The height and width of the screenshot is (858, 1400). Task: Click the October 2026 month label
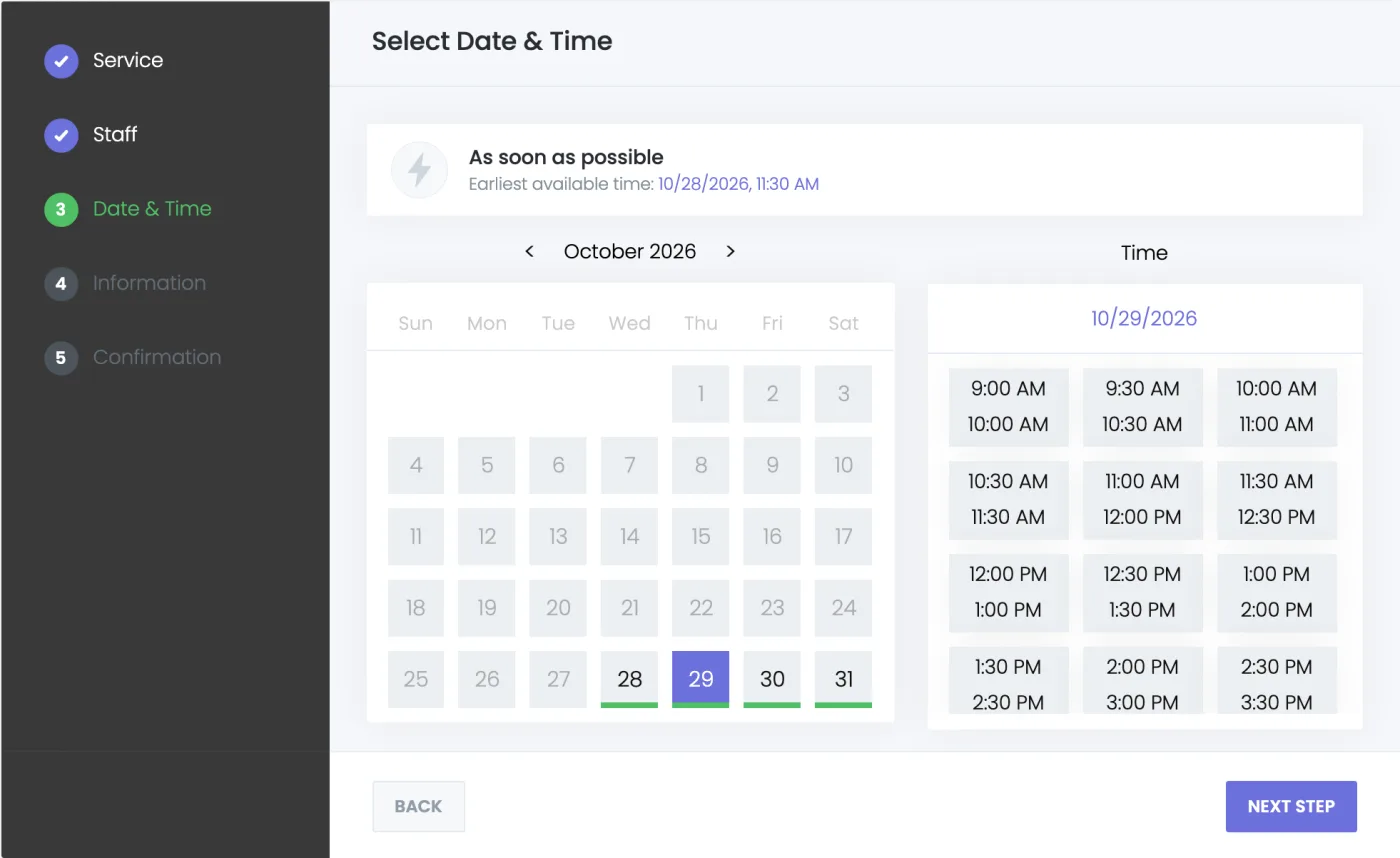click(x=630, y=251)
